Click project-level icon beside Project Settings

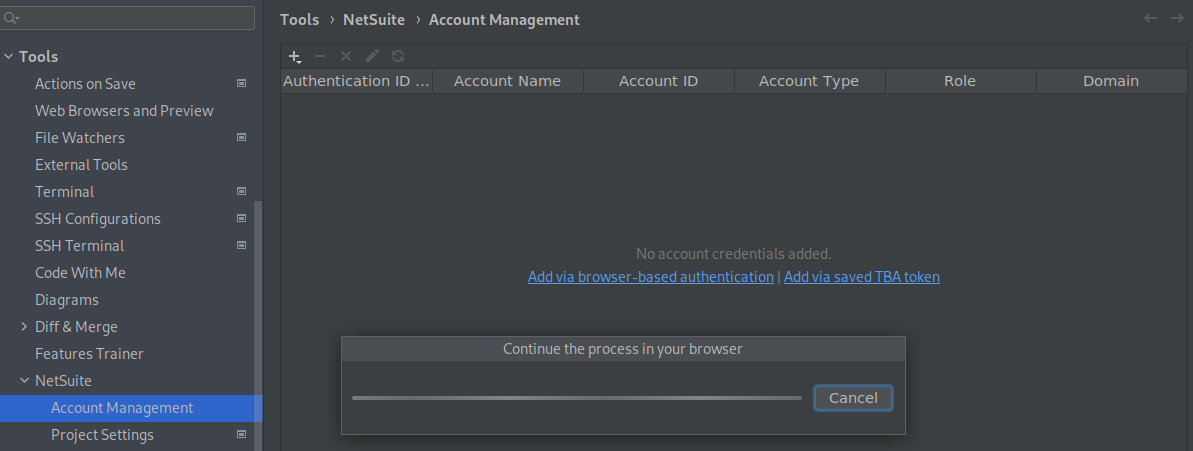(x=241, y=434)
